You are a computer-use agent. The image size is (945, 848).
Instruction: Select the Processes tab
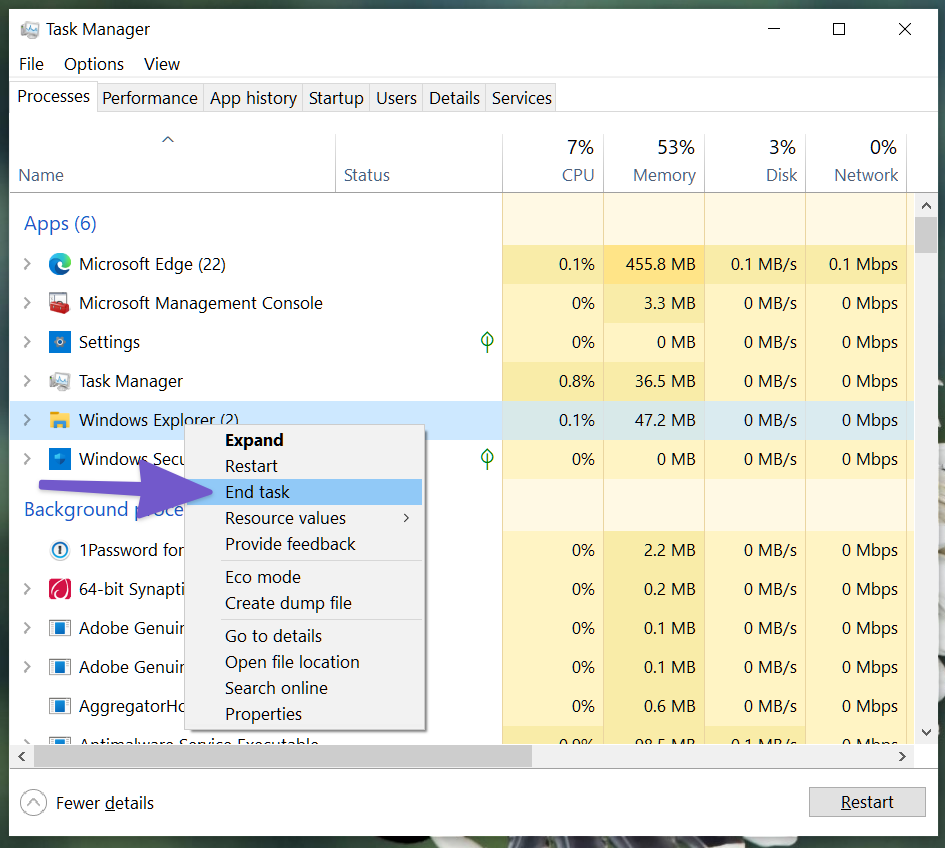[x=53, y=96]
